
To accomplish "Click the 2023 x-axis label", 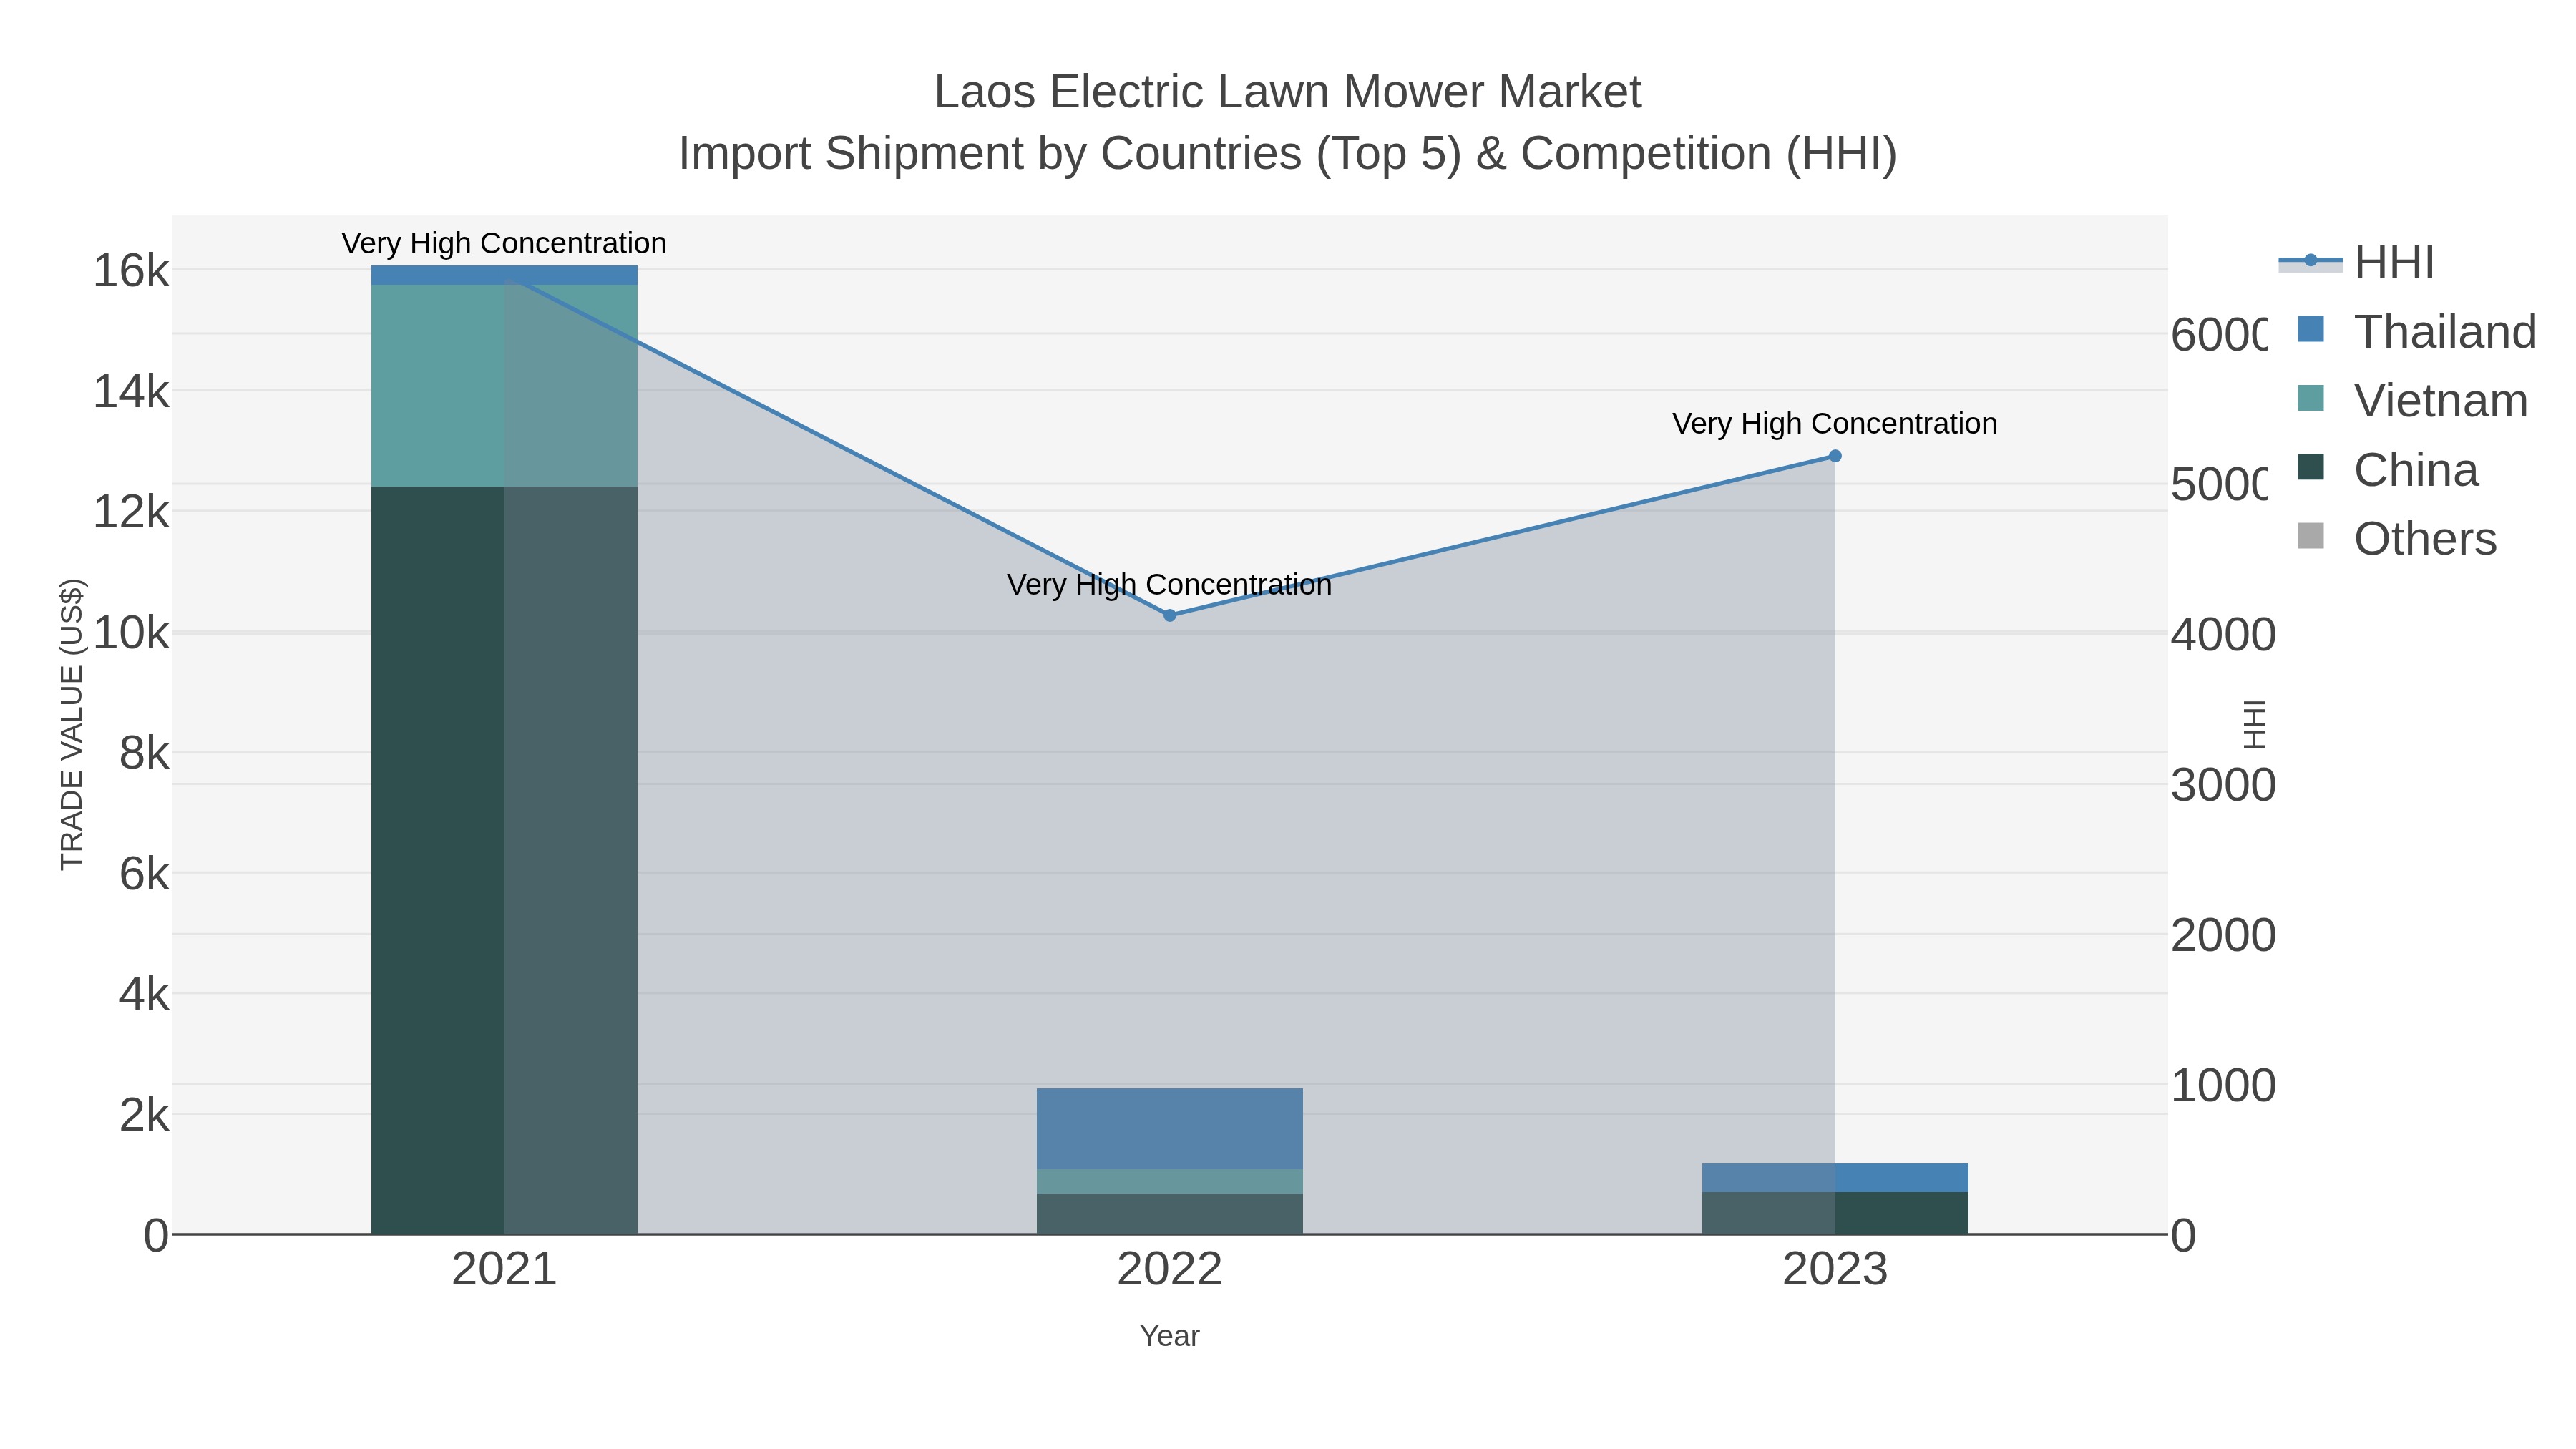I will (x=1835, y=1270).
